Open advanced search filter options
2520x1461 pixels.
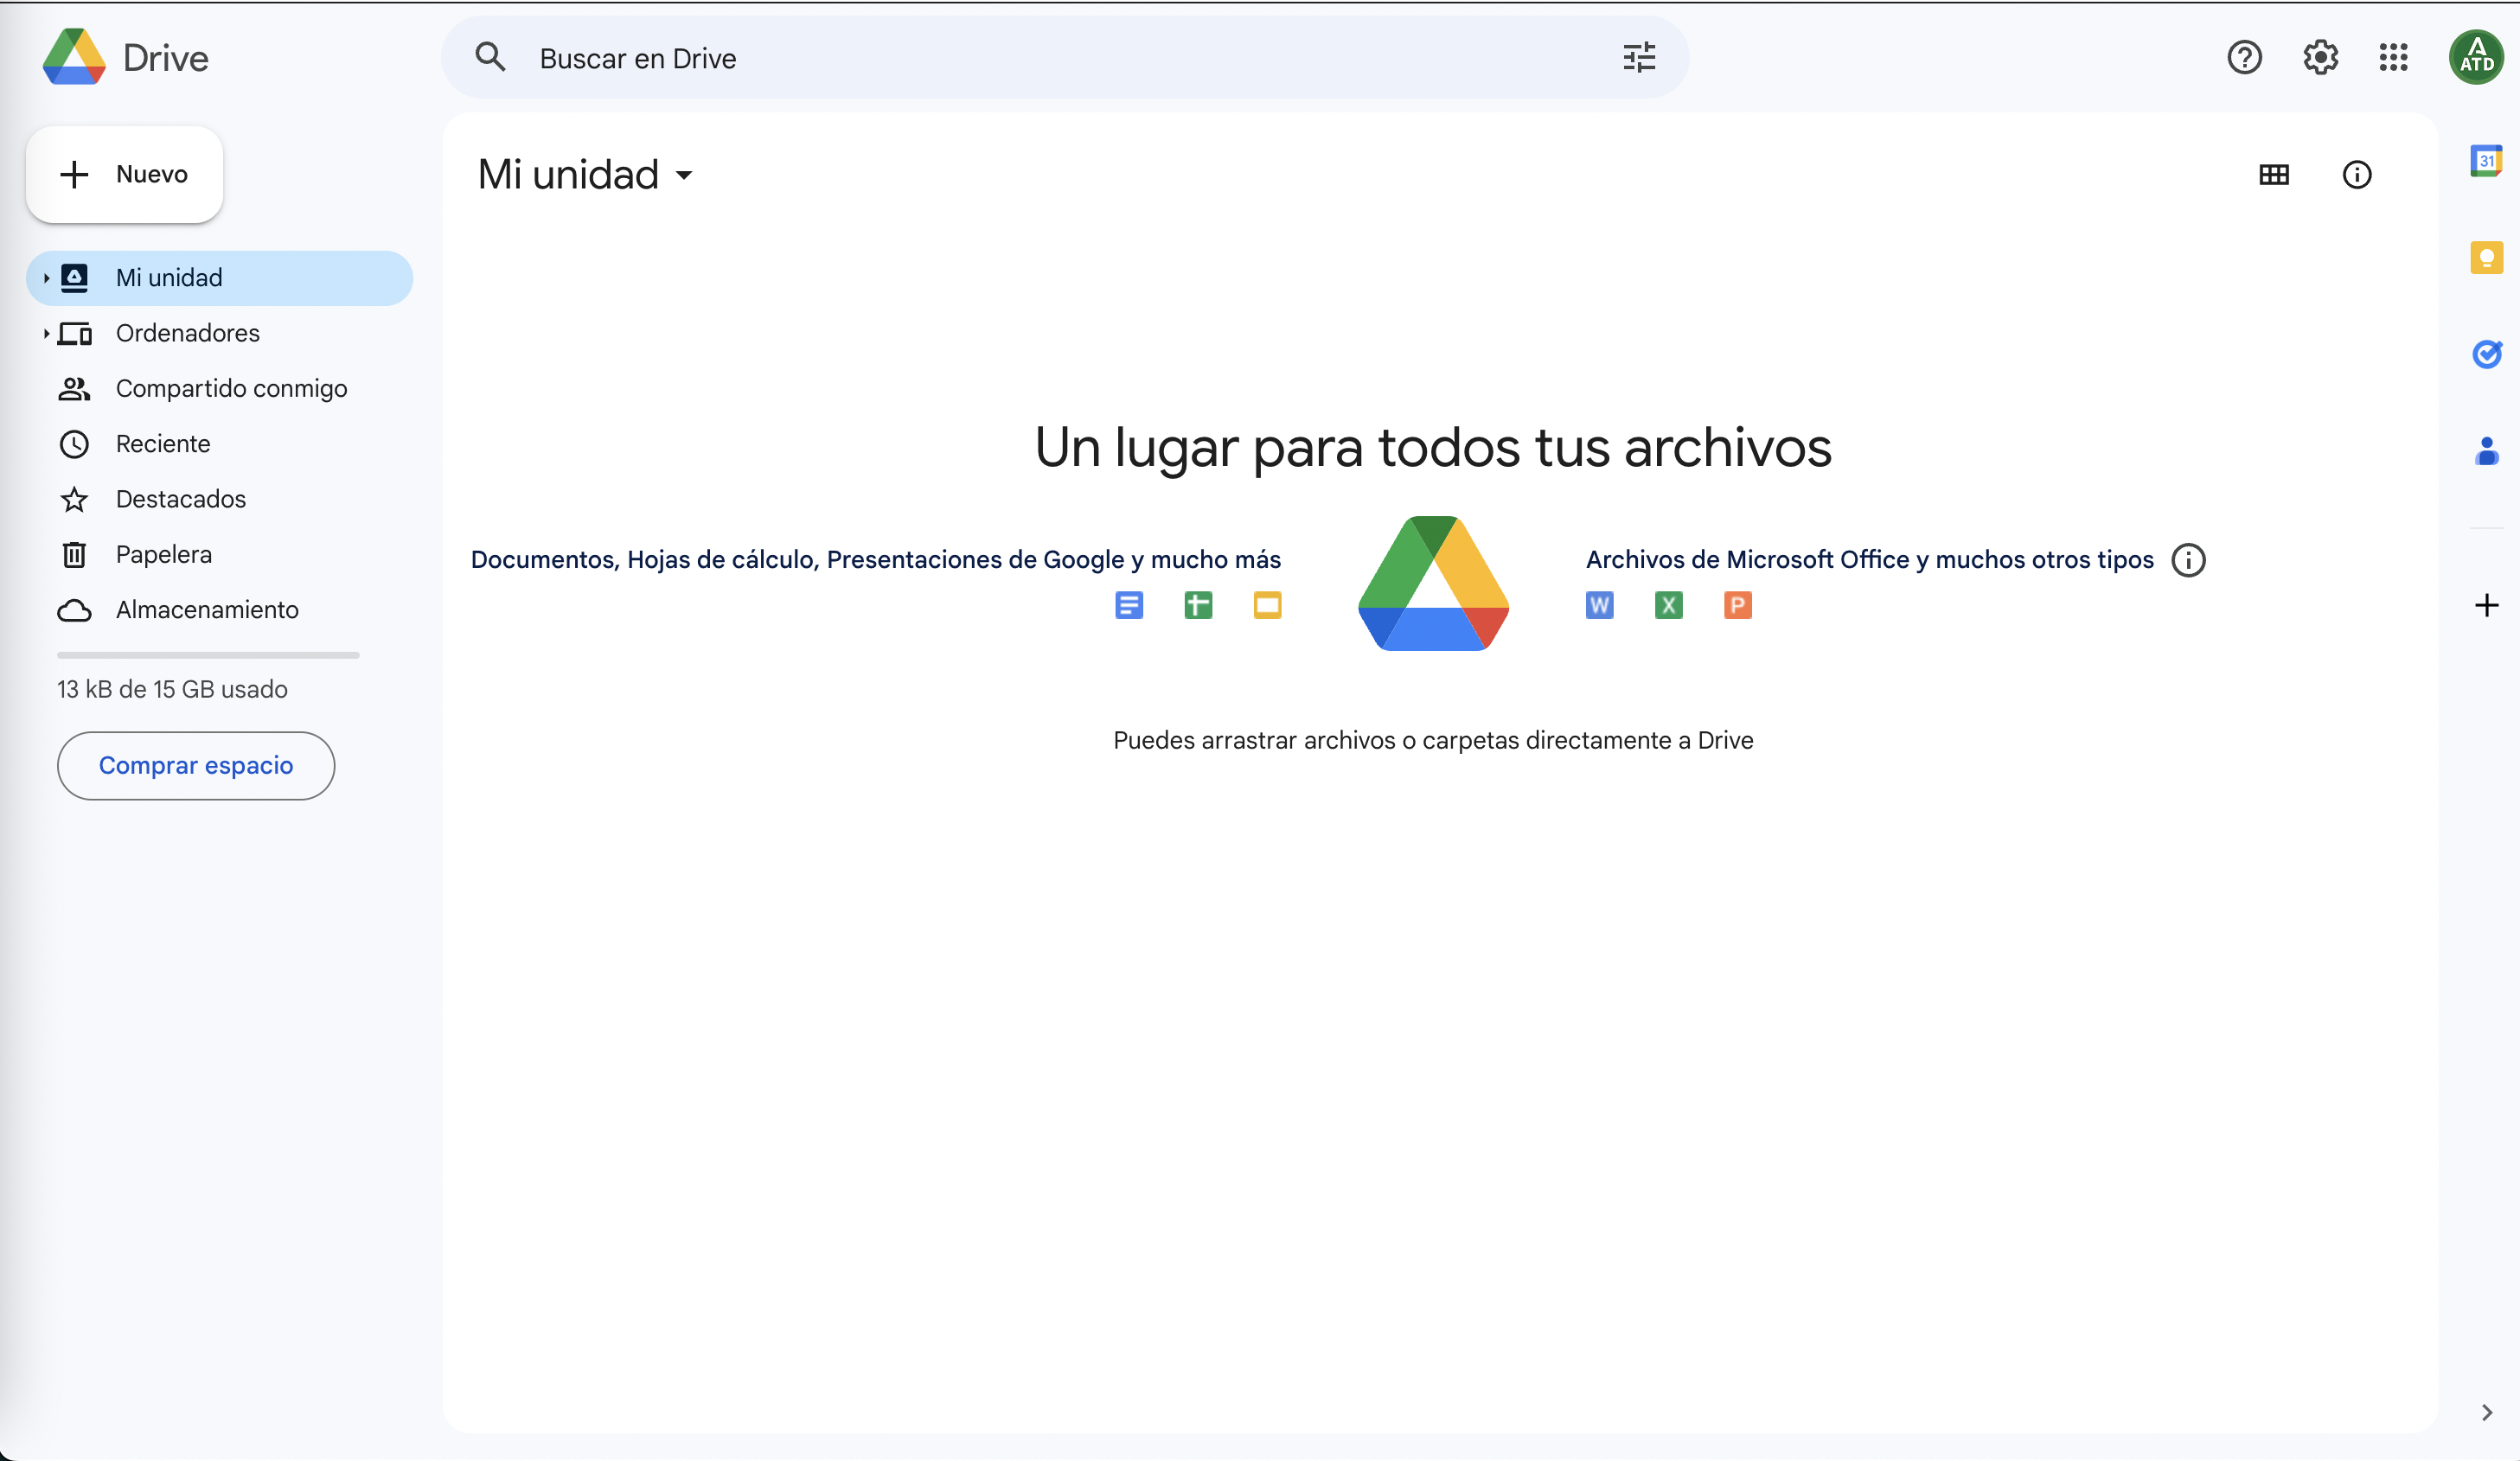point(1639,57)
